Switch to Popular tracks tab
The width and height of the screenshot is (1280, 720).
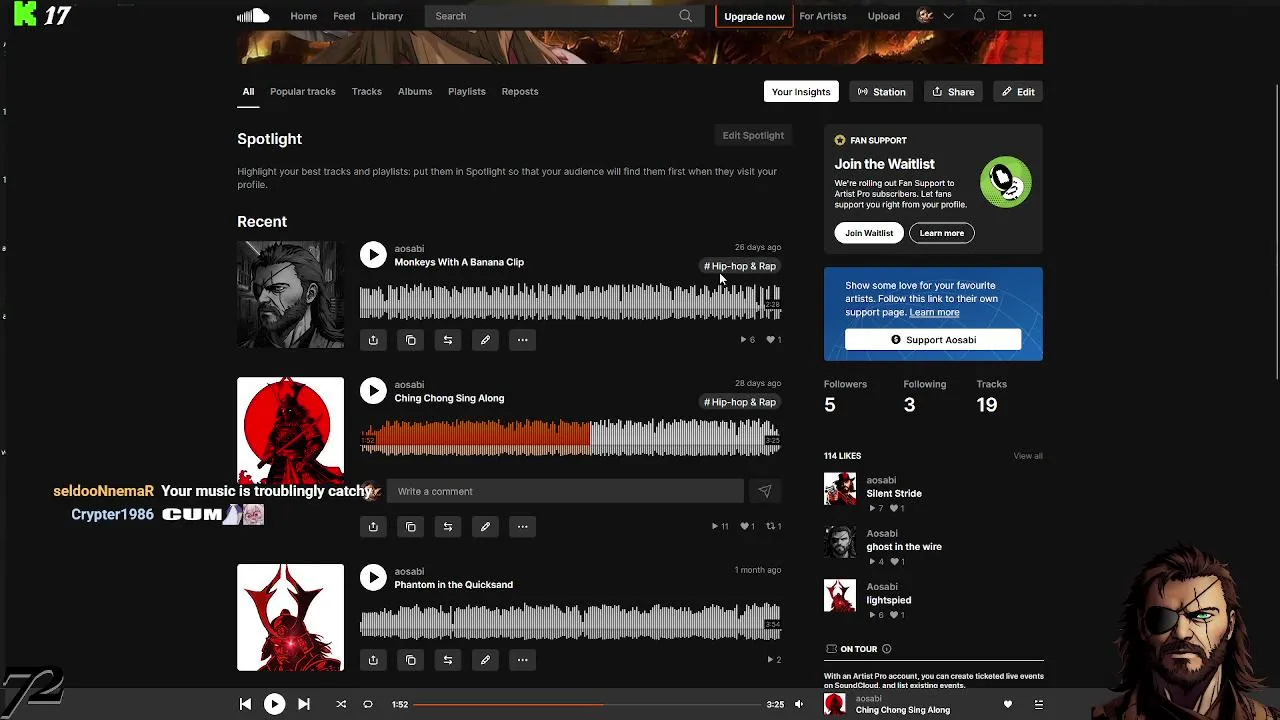[x=302, y=92]
